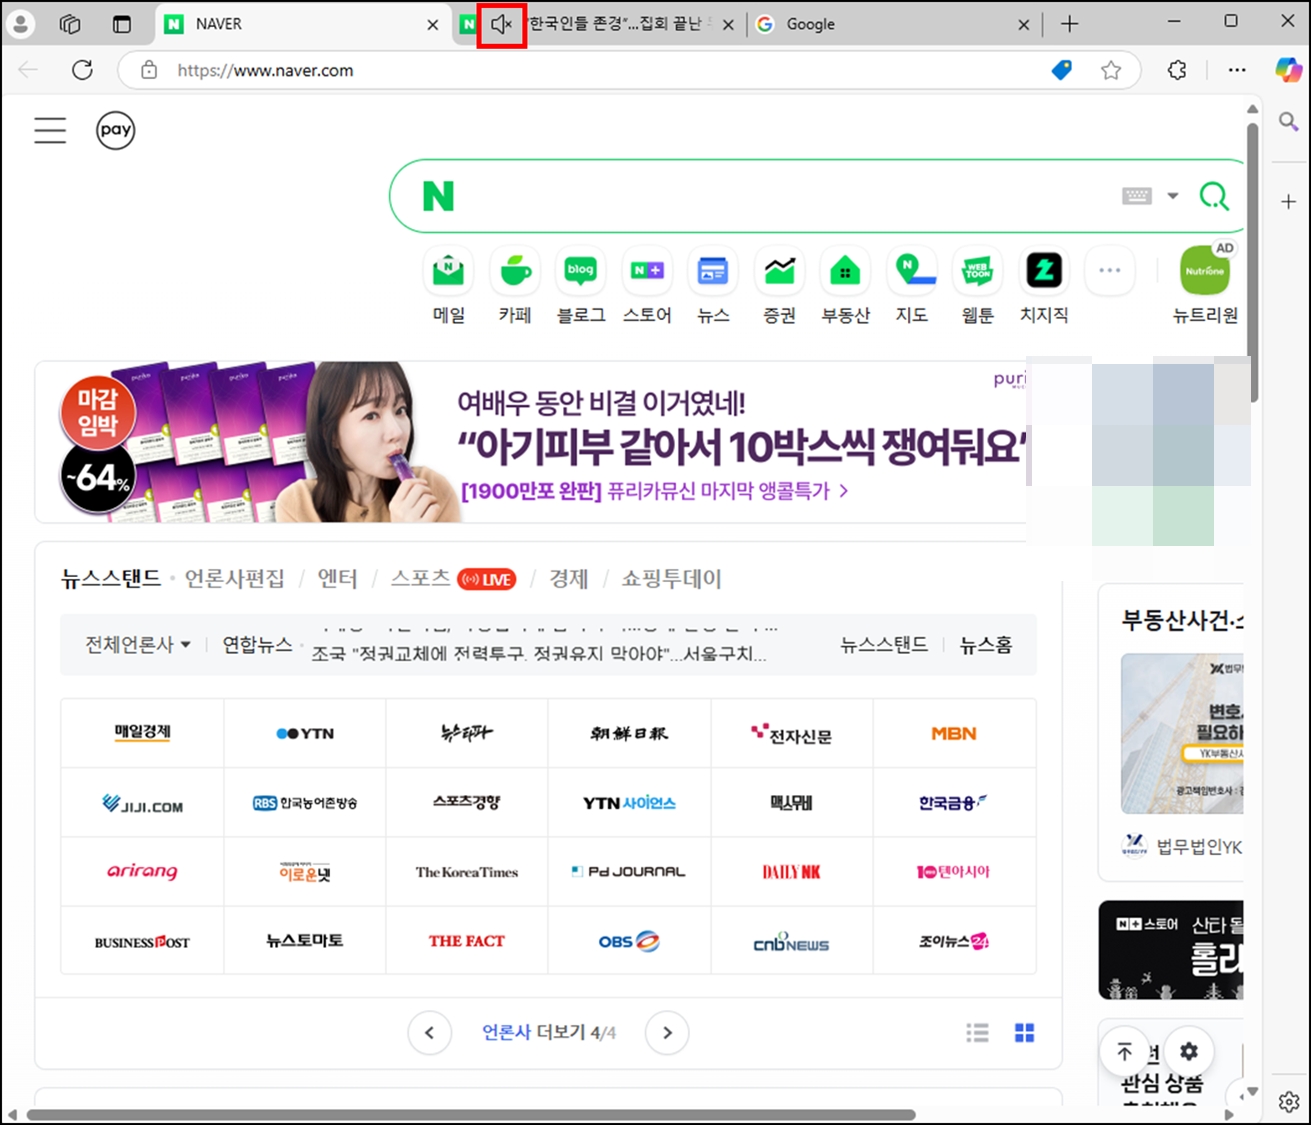Open the tab actions menu icon
The width and height of the screenshot is (1311, 1125).
tap(121, 24)
